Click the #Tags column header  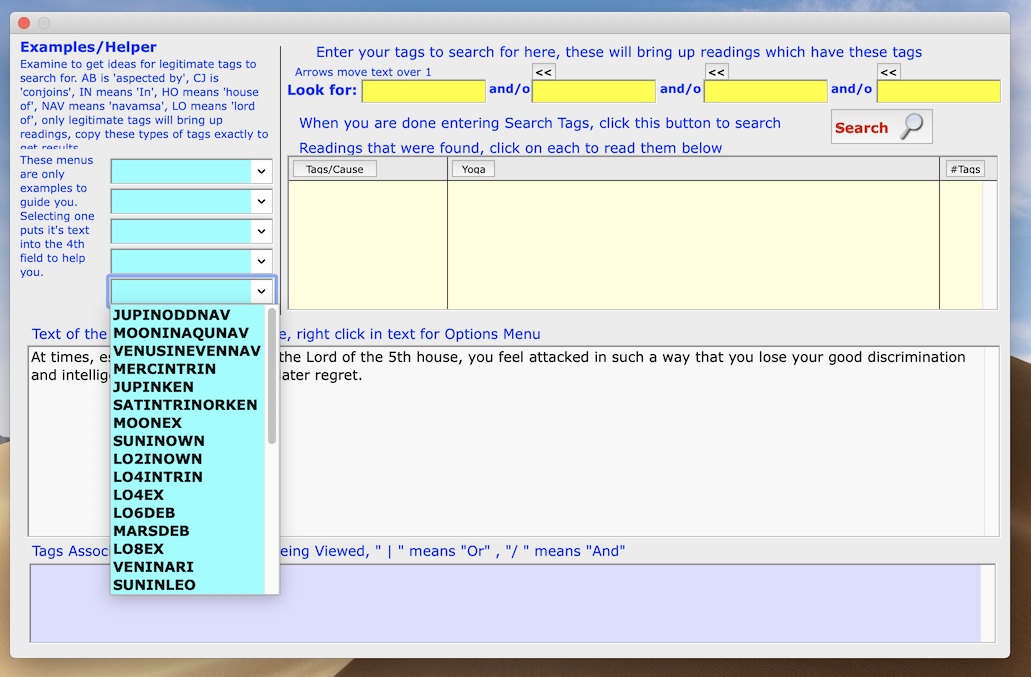964,169
